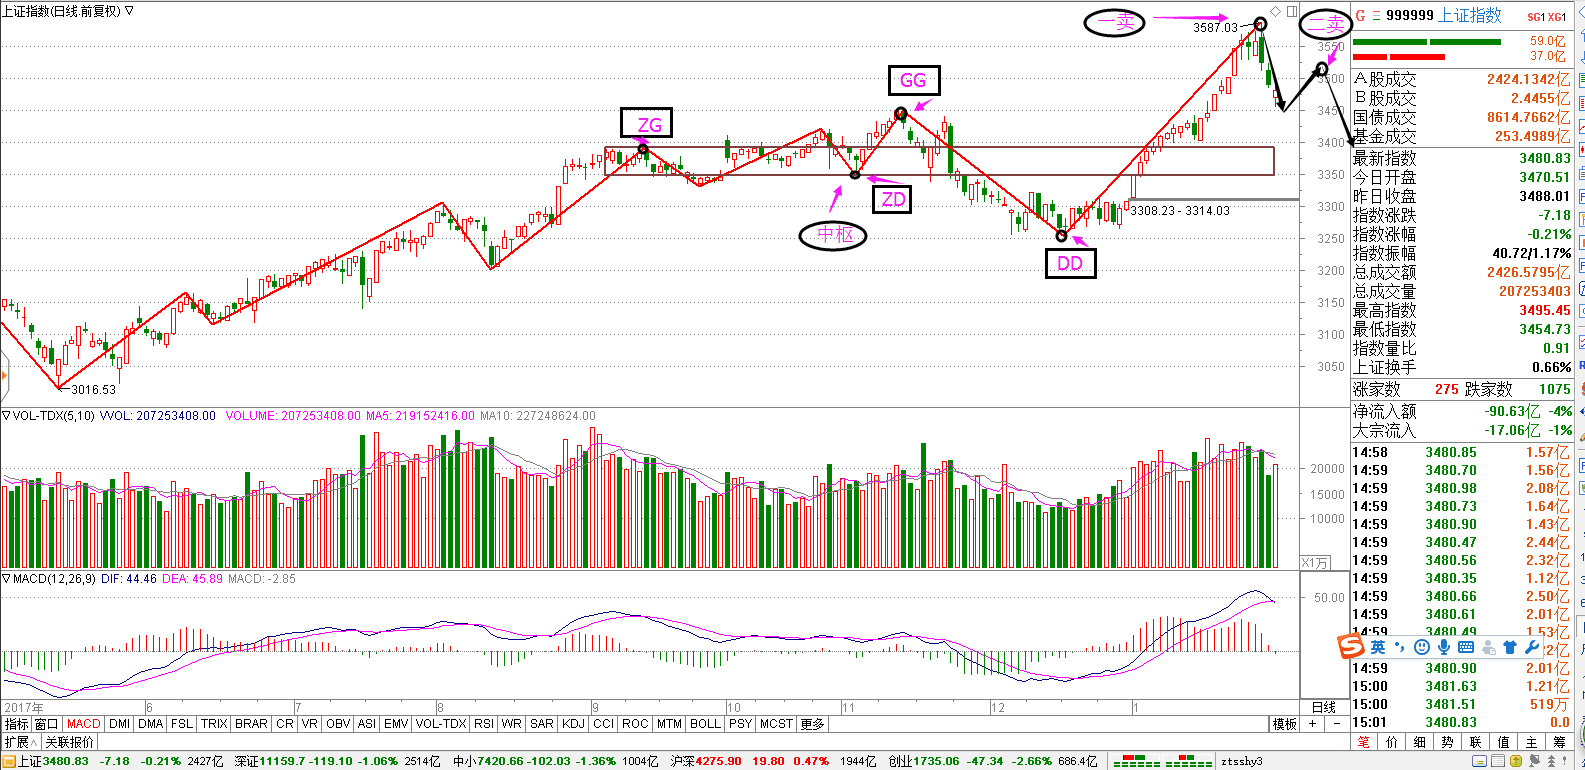1585x770 pixels.
Task: Toggle Sogou punctuation mode icon
Action: click(x=1400, y=647)
